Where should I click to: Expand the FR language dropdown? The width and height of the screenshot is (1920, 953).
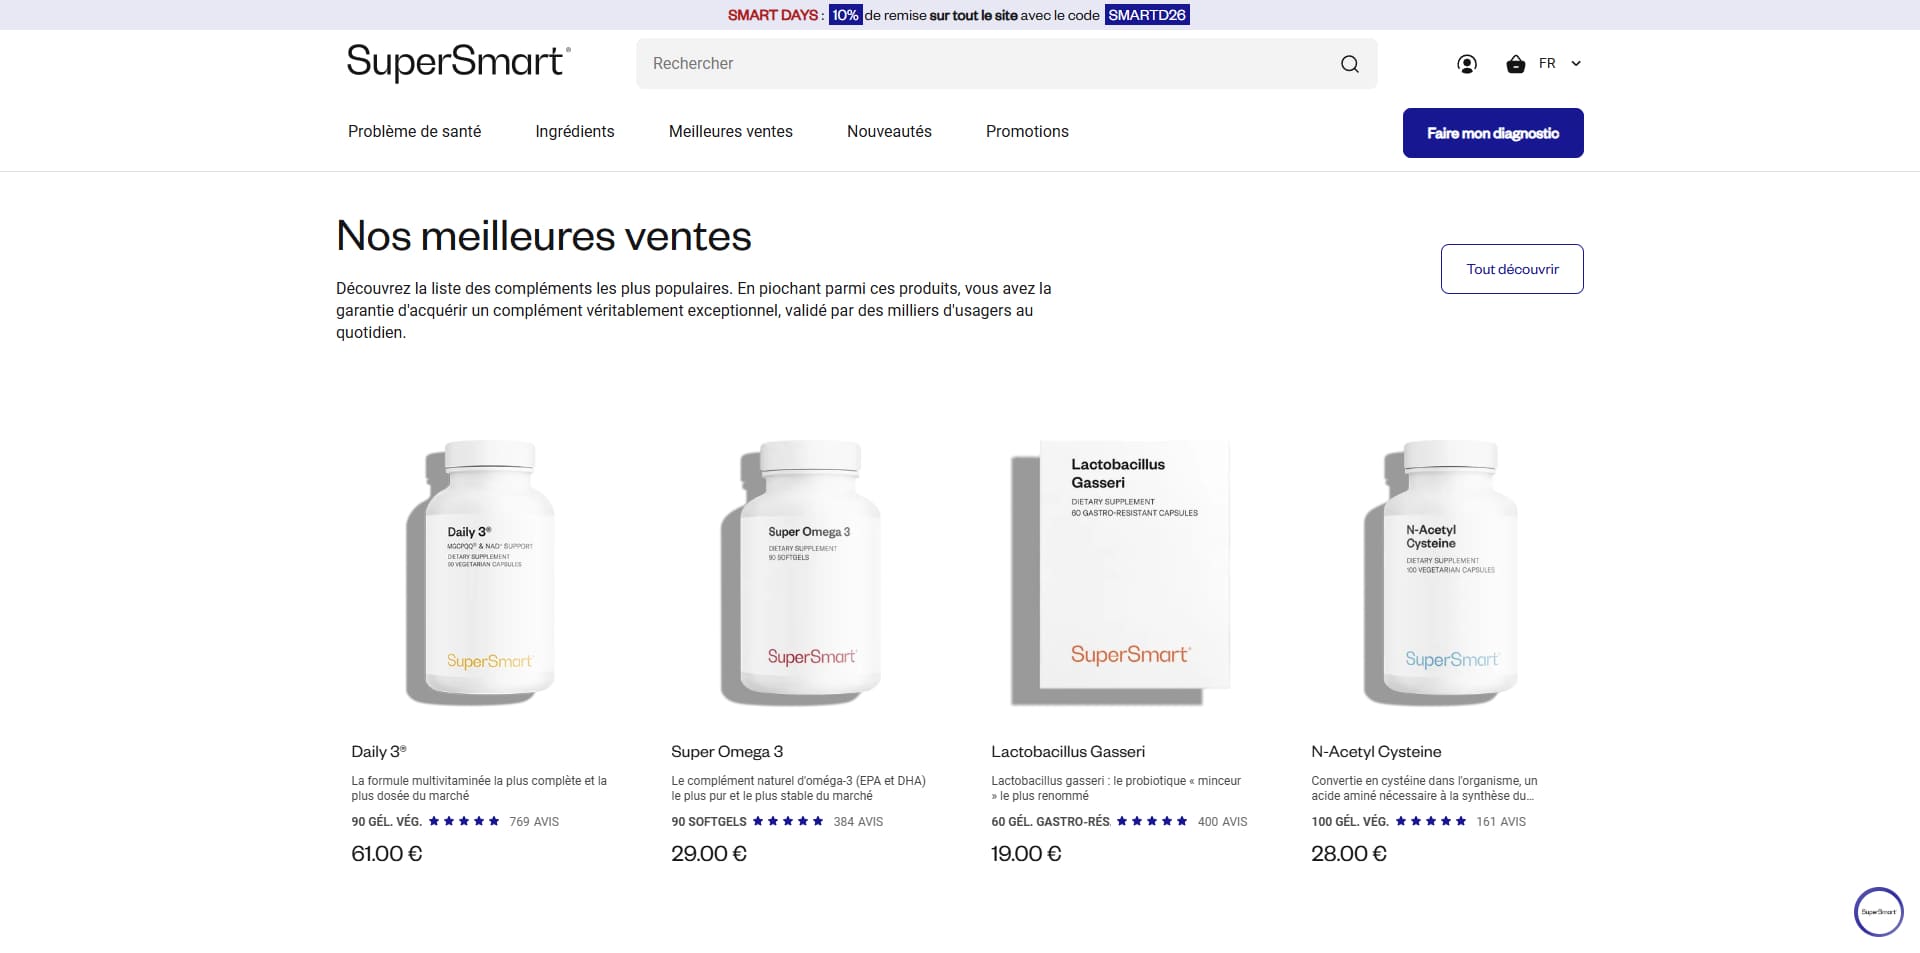[1560, 64]
